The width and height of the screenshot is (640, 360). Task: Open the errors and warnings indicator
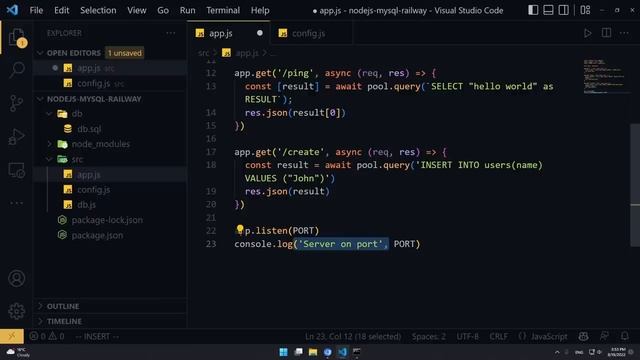tap(47, 336)
